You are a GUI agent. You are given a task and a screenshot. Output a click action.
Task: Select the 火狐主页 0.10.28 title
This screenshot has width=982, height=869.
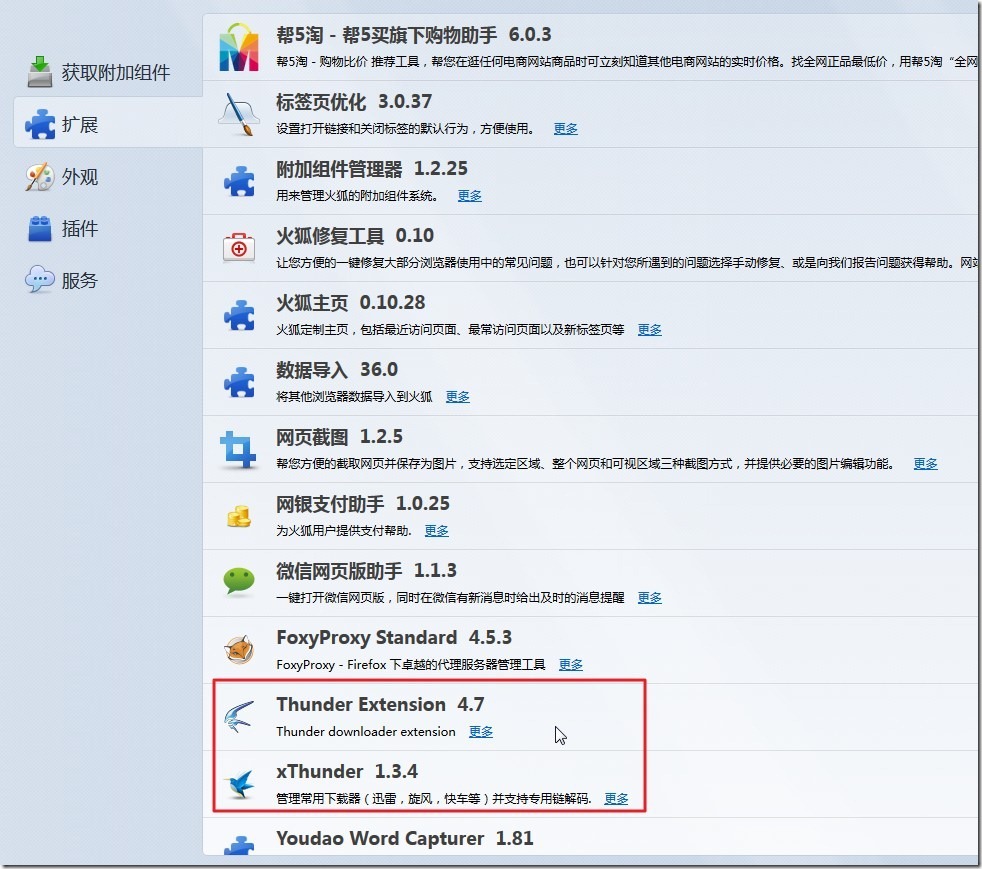[351, 302]
